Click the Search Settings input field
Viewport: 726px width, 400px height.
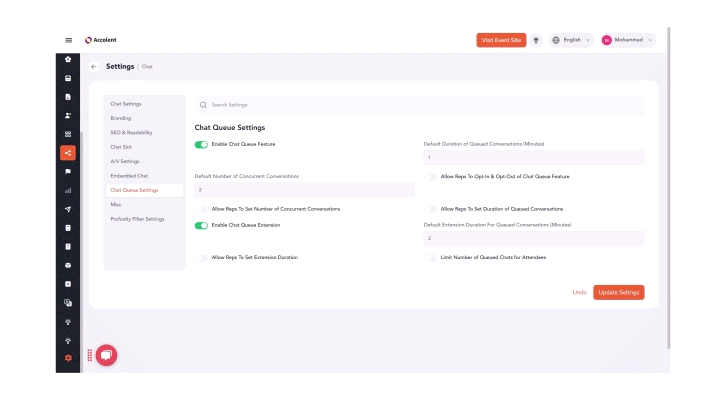420,104
